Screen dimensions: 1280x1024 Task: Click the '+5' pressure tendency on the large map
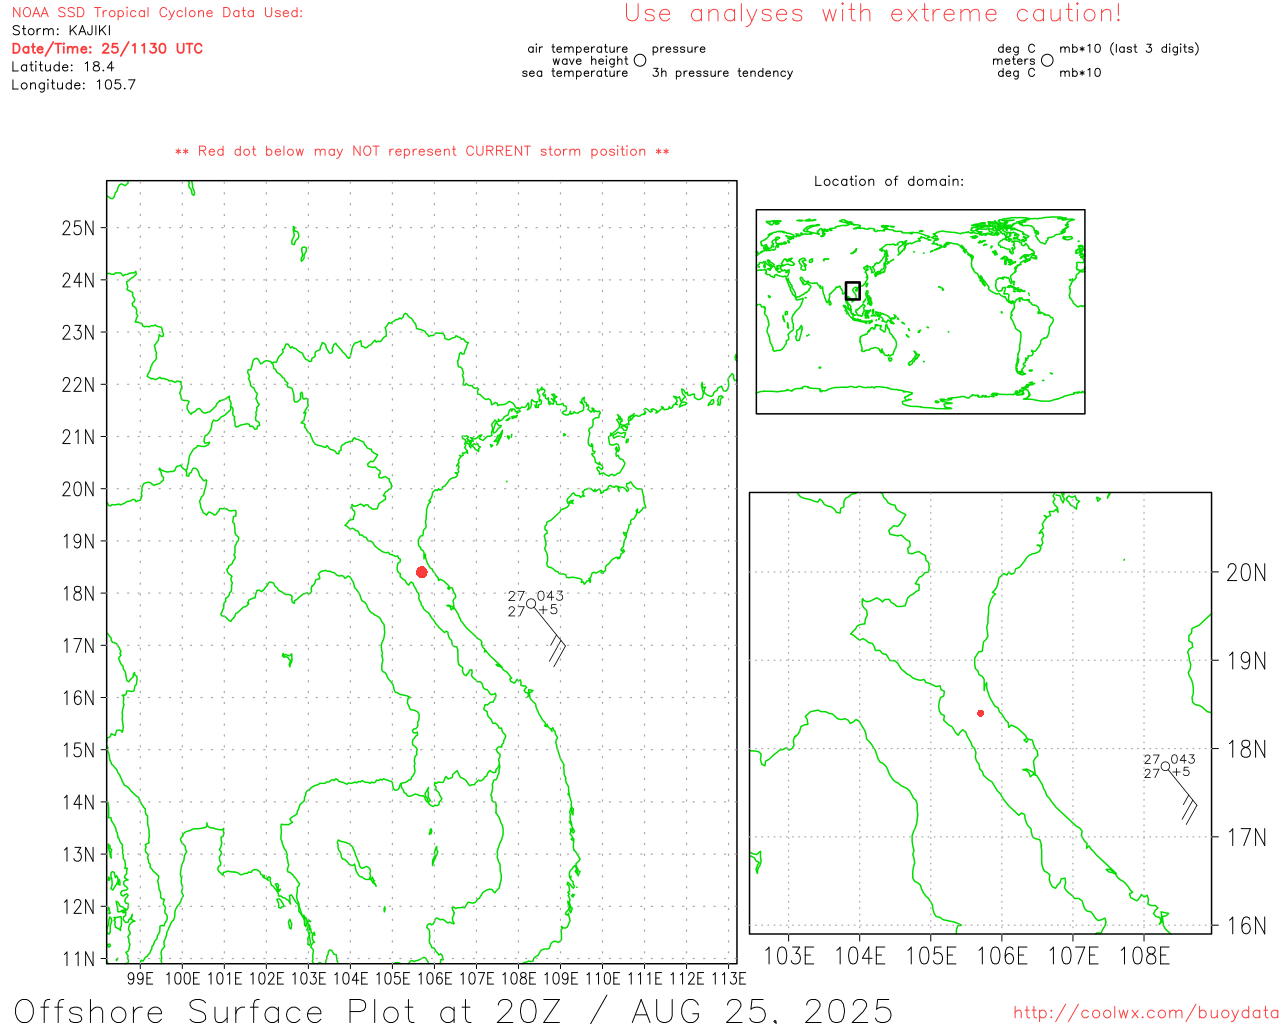click(548, 609)
